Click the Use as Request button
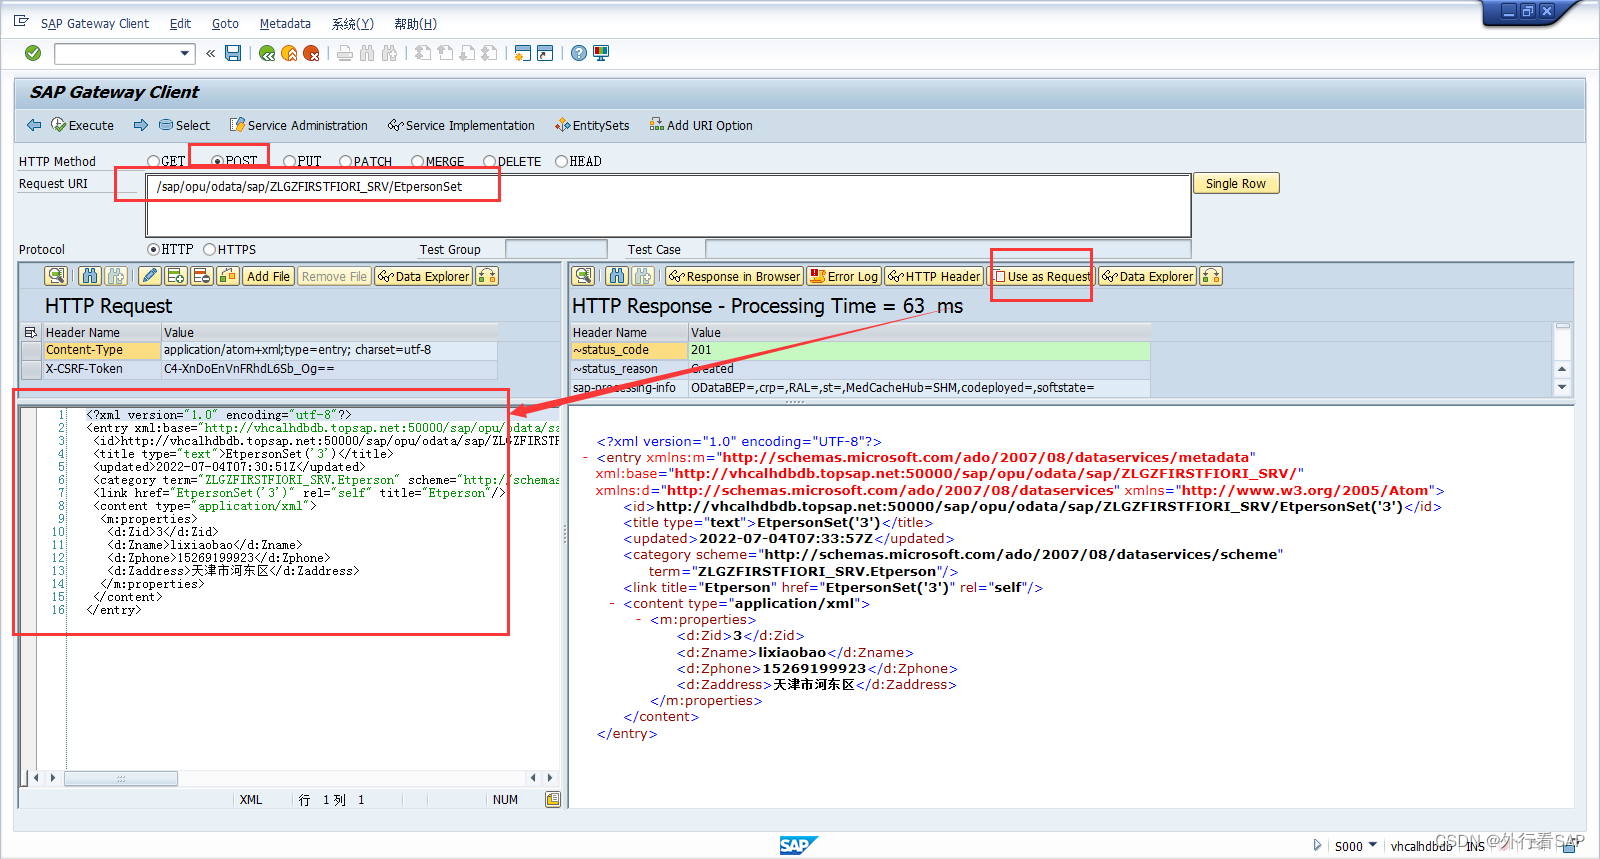The width and height of the screenshot is (1600, 859). [1041, 276]
